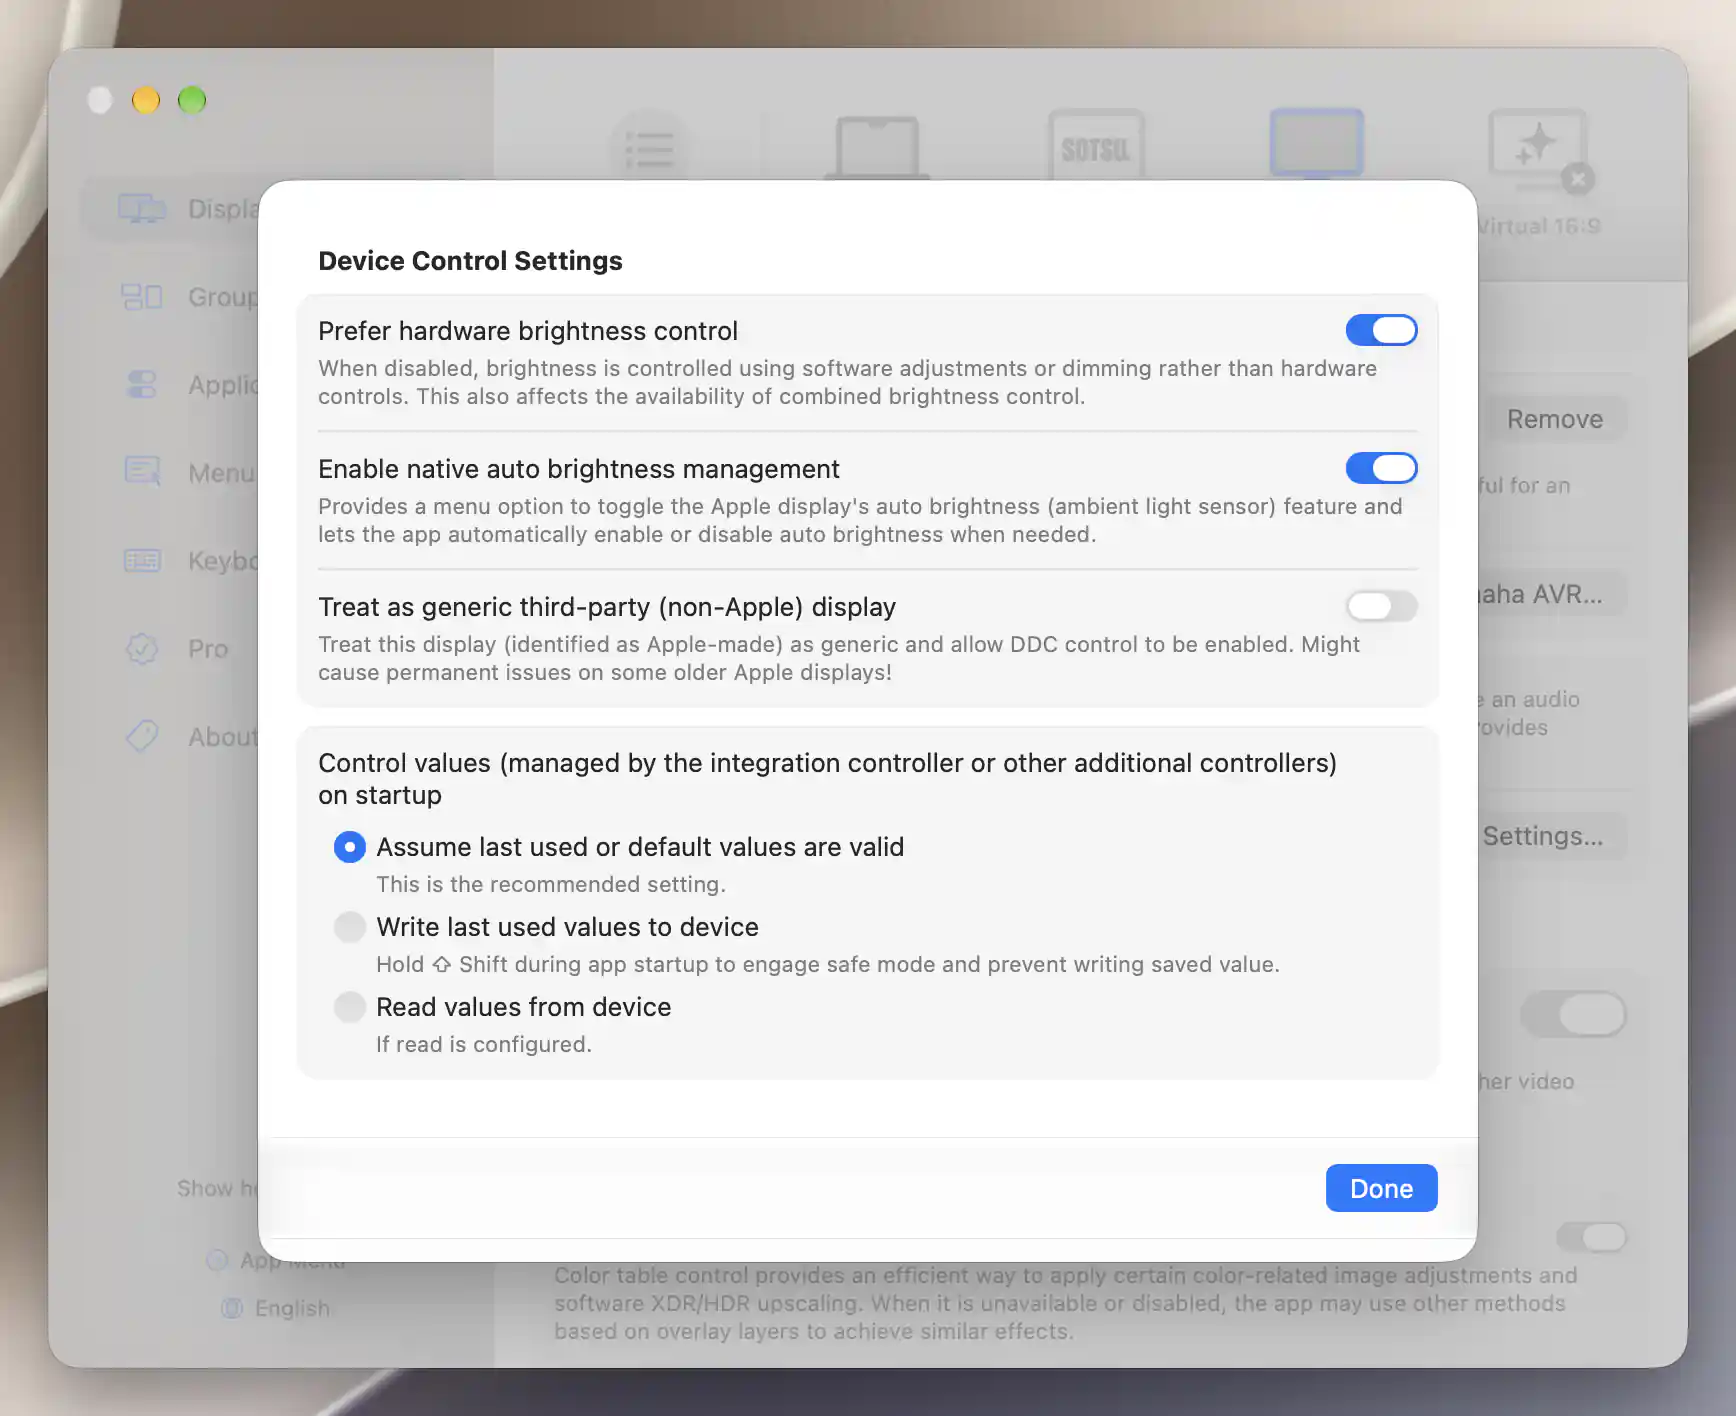This screenshot has height=1416, width=1736.
Task: Open the Menu sidebar icon
Action: (x=141, y=472)
